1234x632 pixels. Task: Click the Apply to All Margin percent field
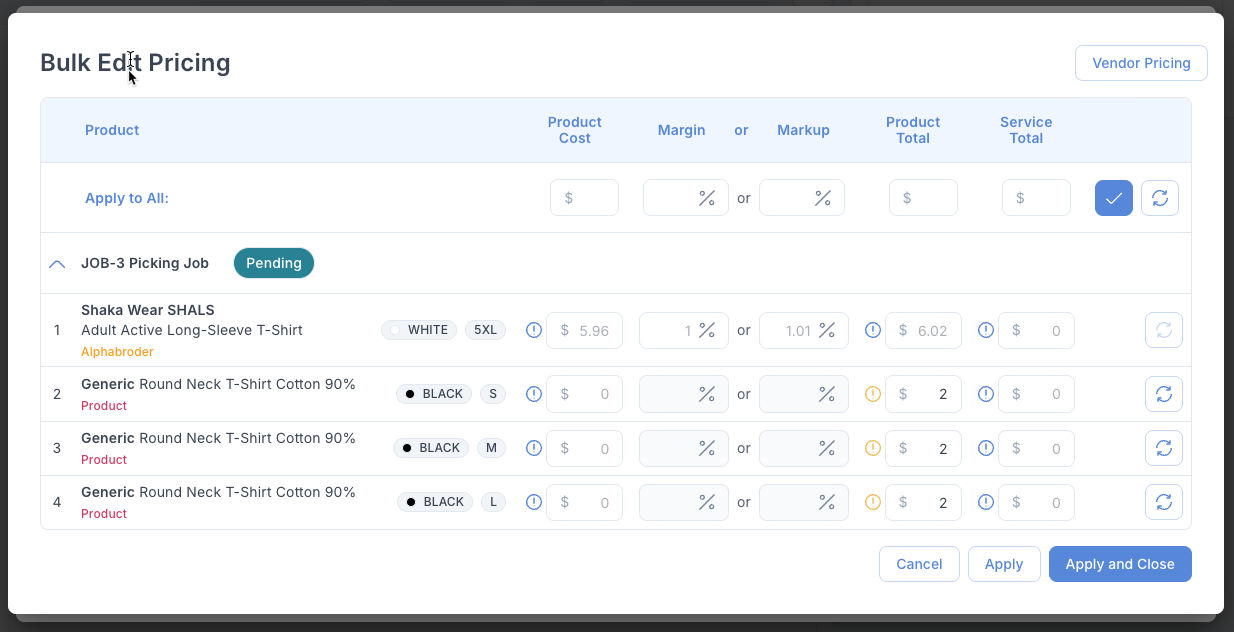[x=675, y=198]
